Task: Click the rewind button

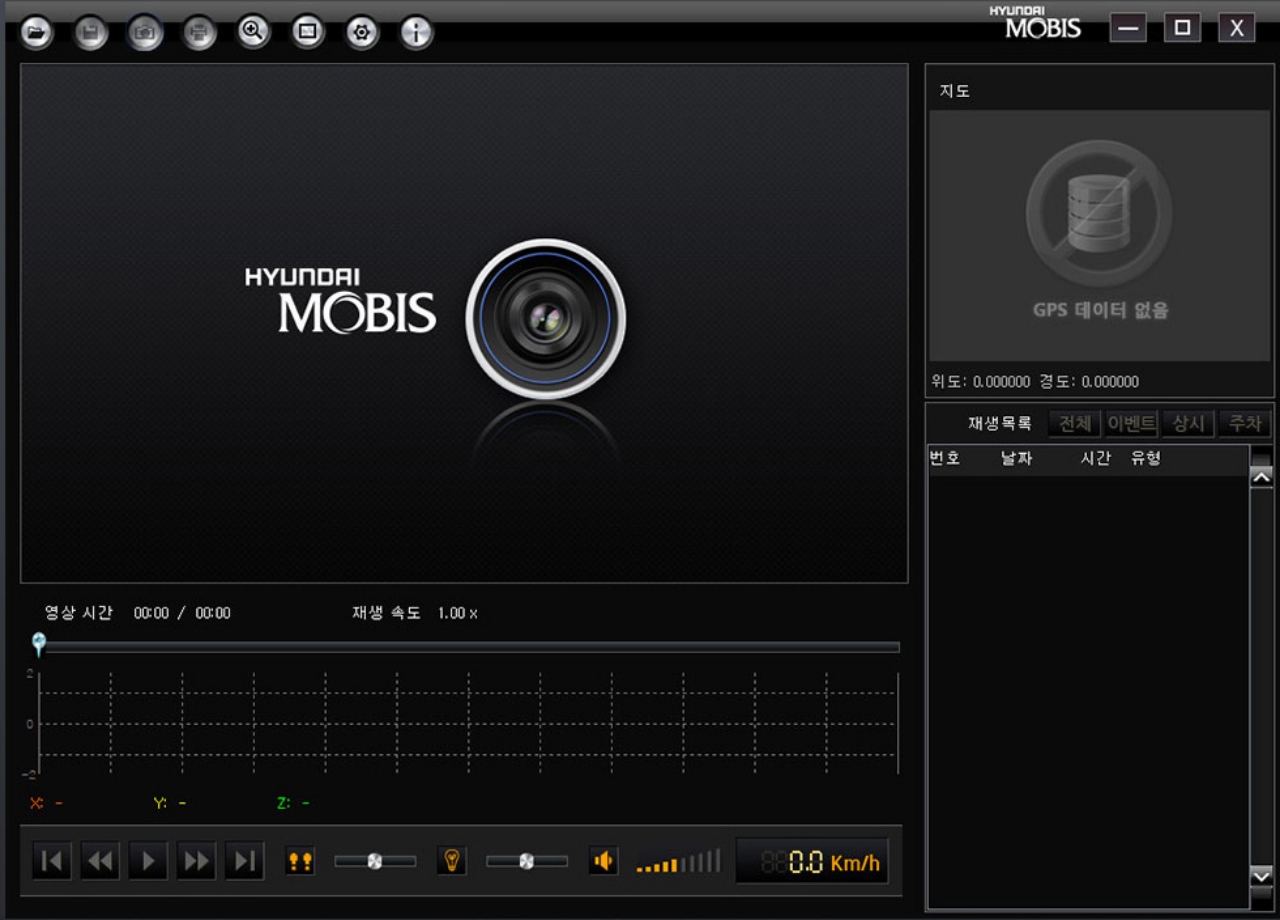Action: click(x=100, y=861)
